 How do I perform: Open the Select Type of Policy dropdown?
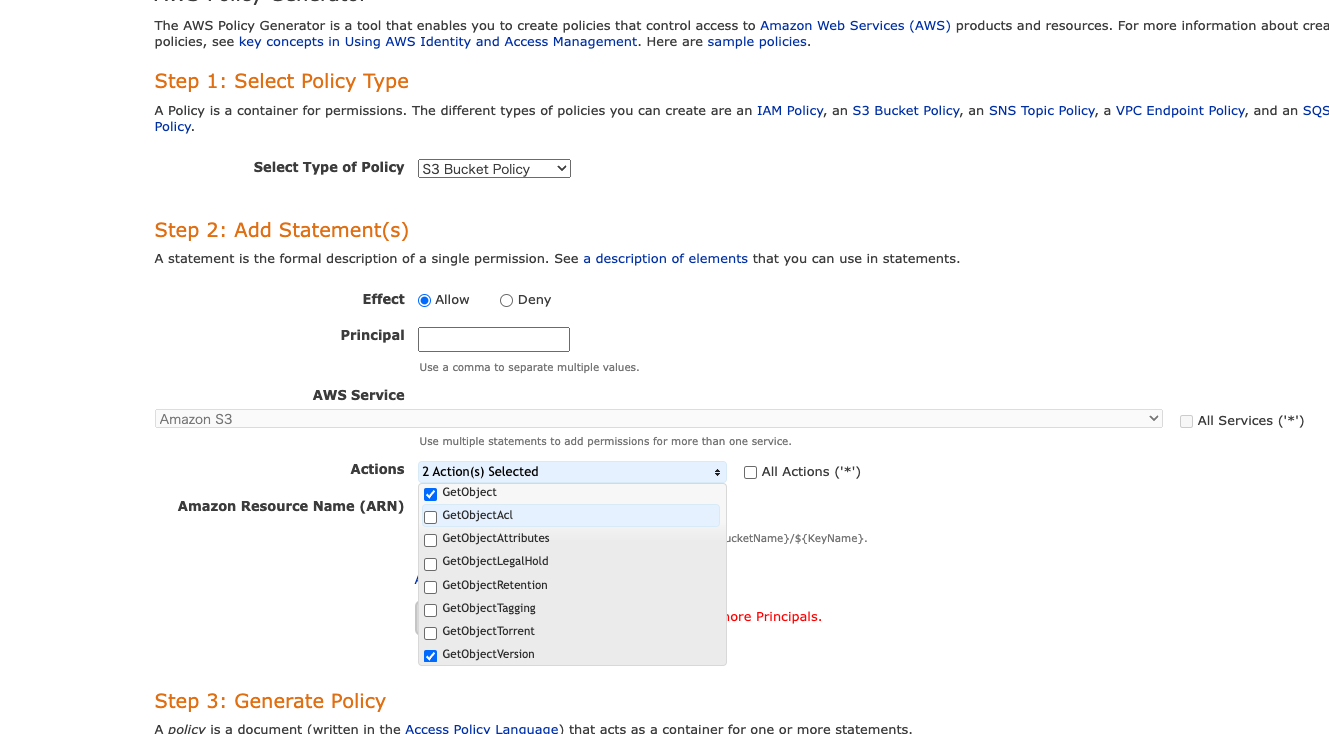pyautogui.click(x=494, y=169)
